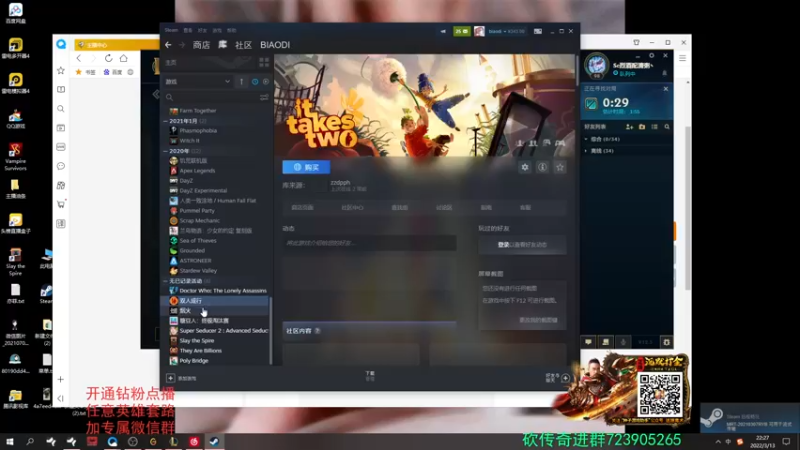Add game to favorites star icon
This screenshot has height=450, width=800.
560,167
